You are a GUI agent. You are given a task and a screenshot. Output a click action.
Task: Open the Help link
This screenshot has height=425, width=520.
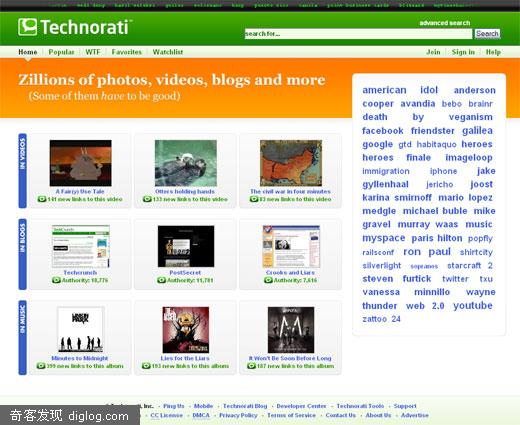[493, 52]
